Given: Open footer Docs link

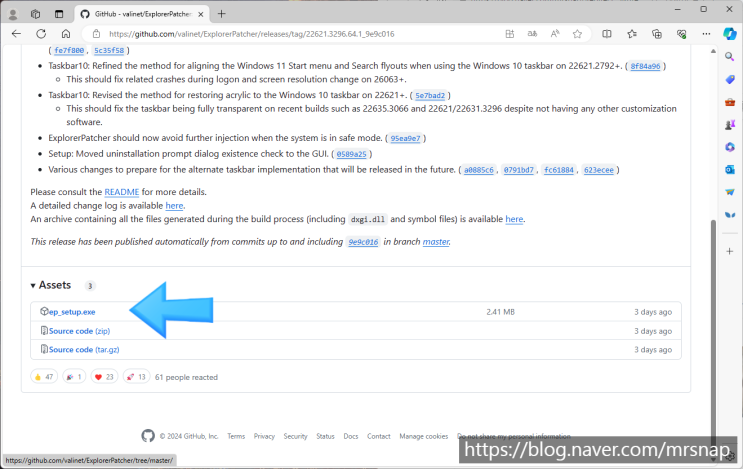Looking at the screenshot, I should (x=351, y=436).
